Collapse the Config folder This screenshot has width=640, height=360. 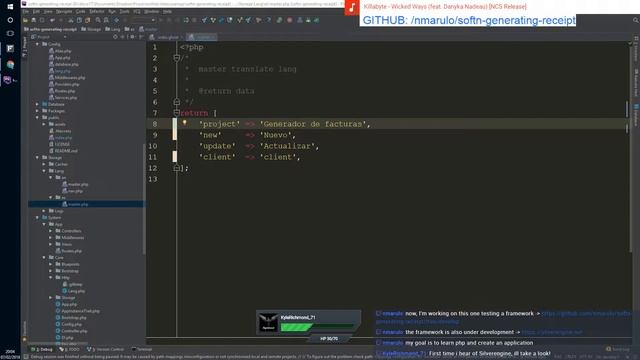coord(37,44)
